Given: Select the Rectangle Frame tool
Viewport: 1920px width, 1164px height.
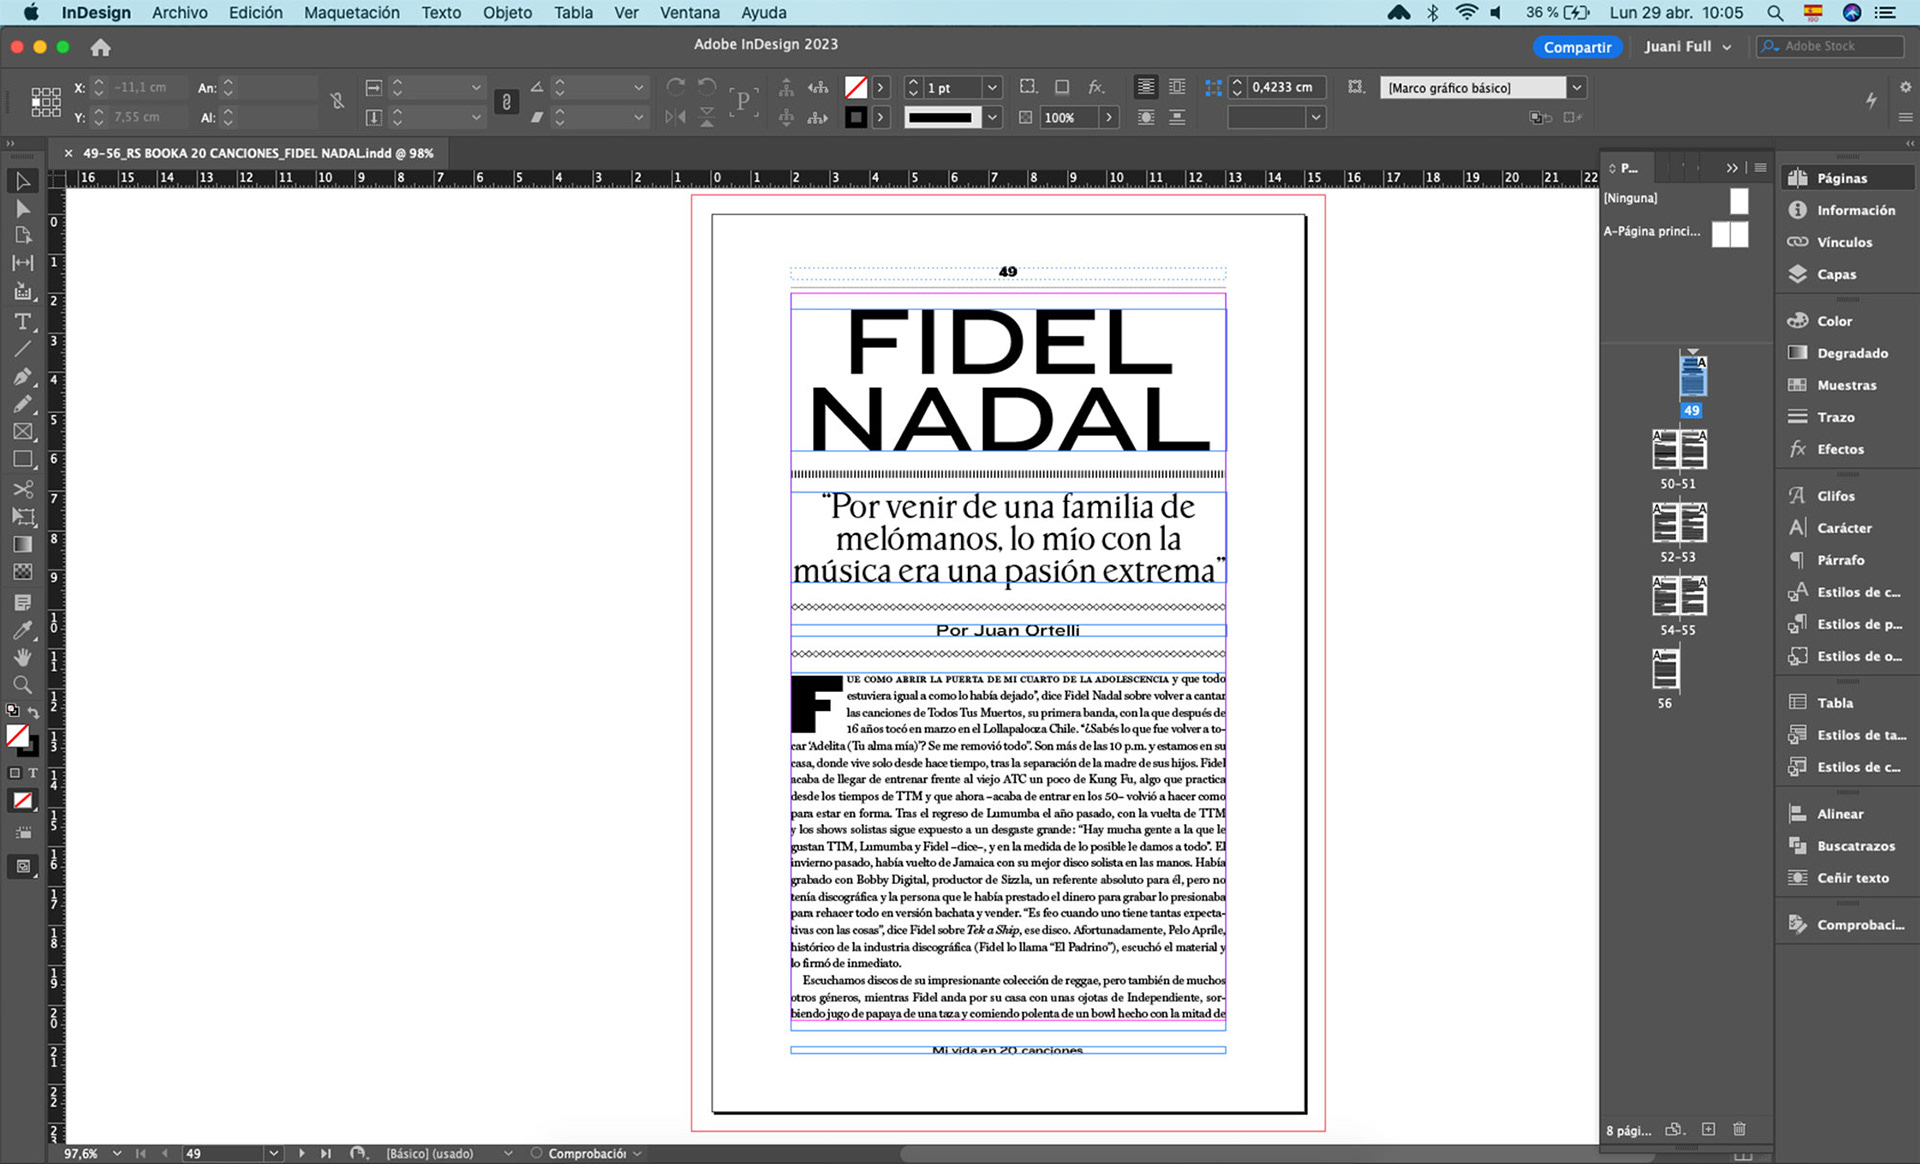Looking at the screenshot, I should pos(22,432).
